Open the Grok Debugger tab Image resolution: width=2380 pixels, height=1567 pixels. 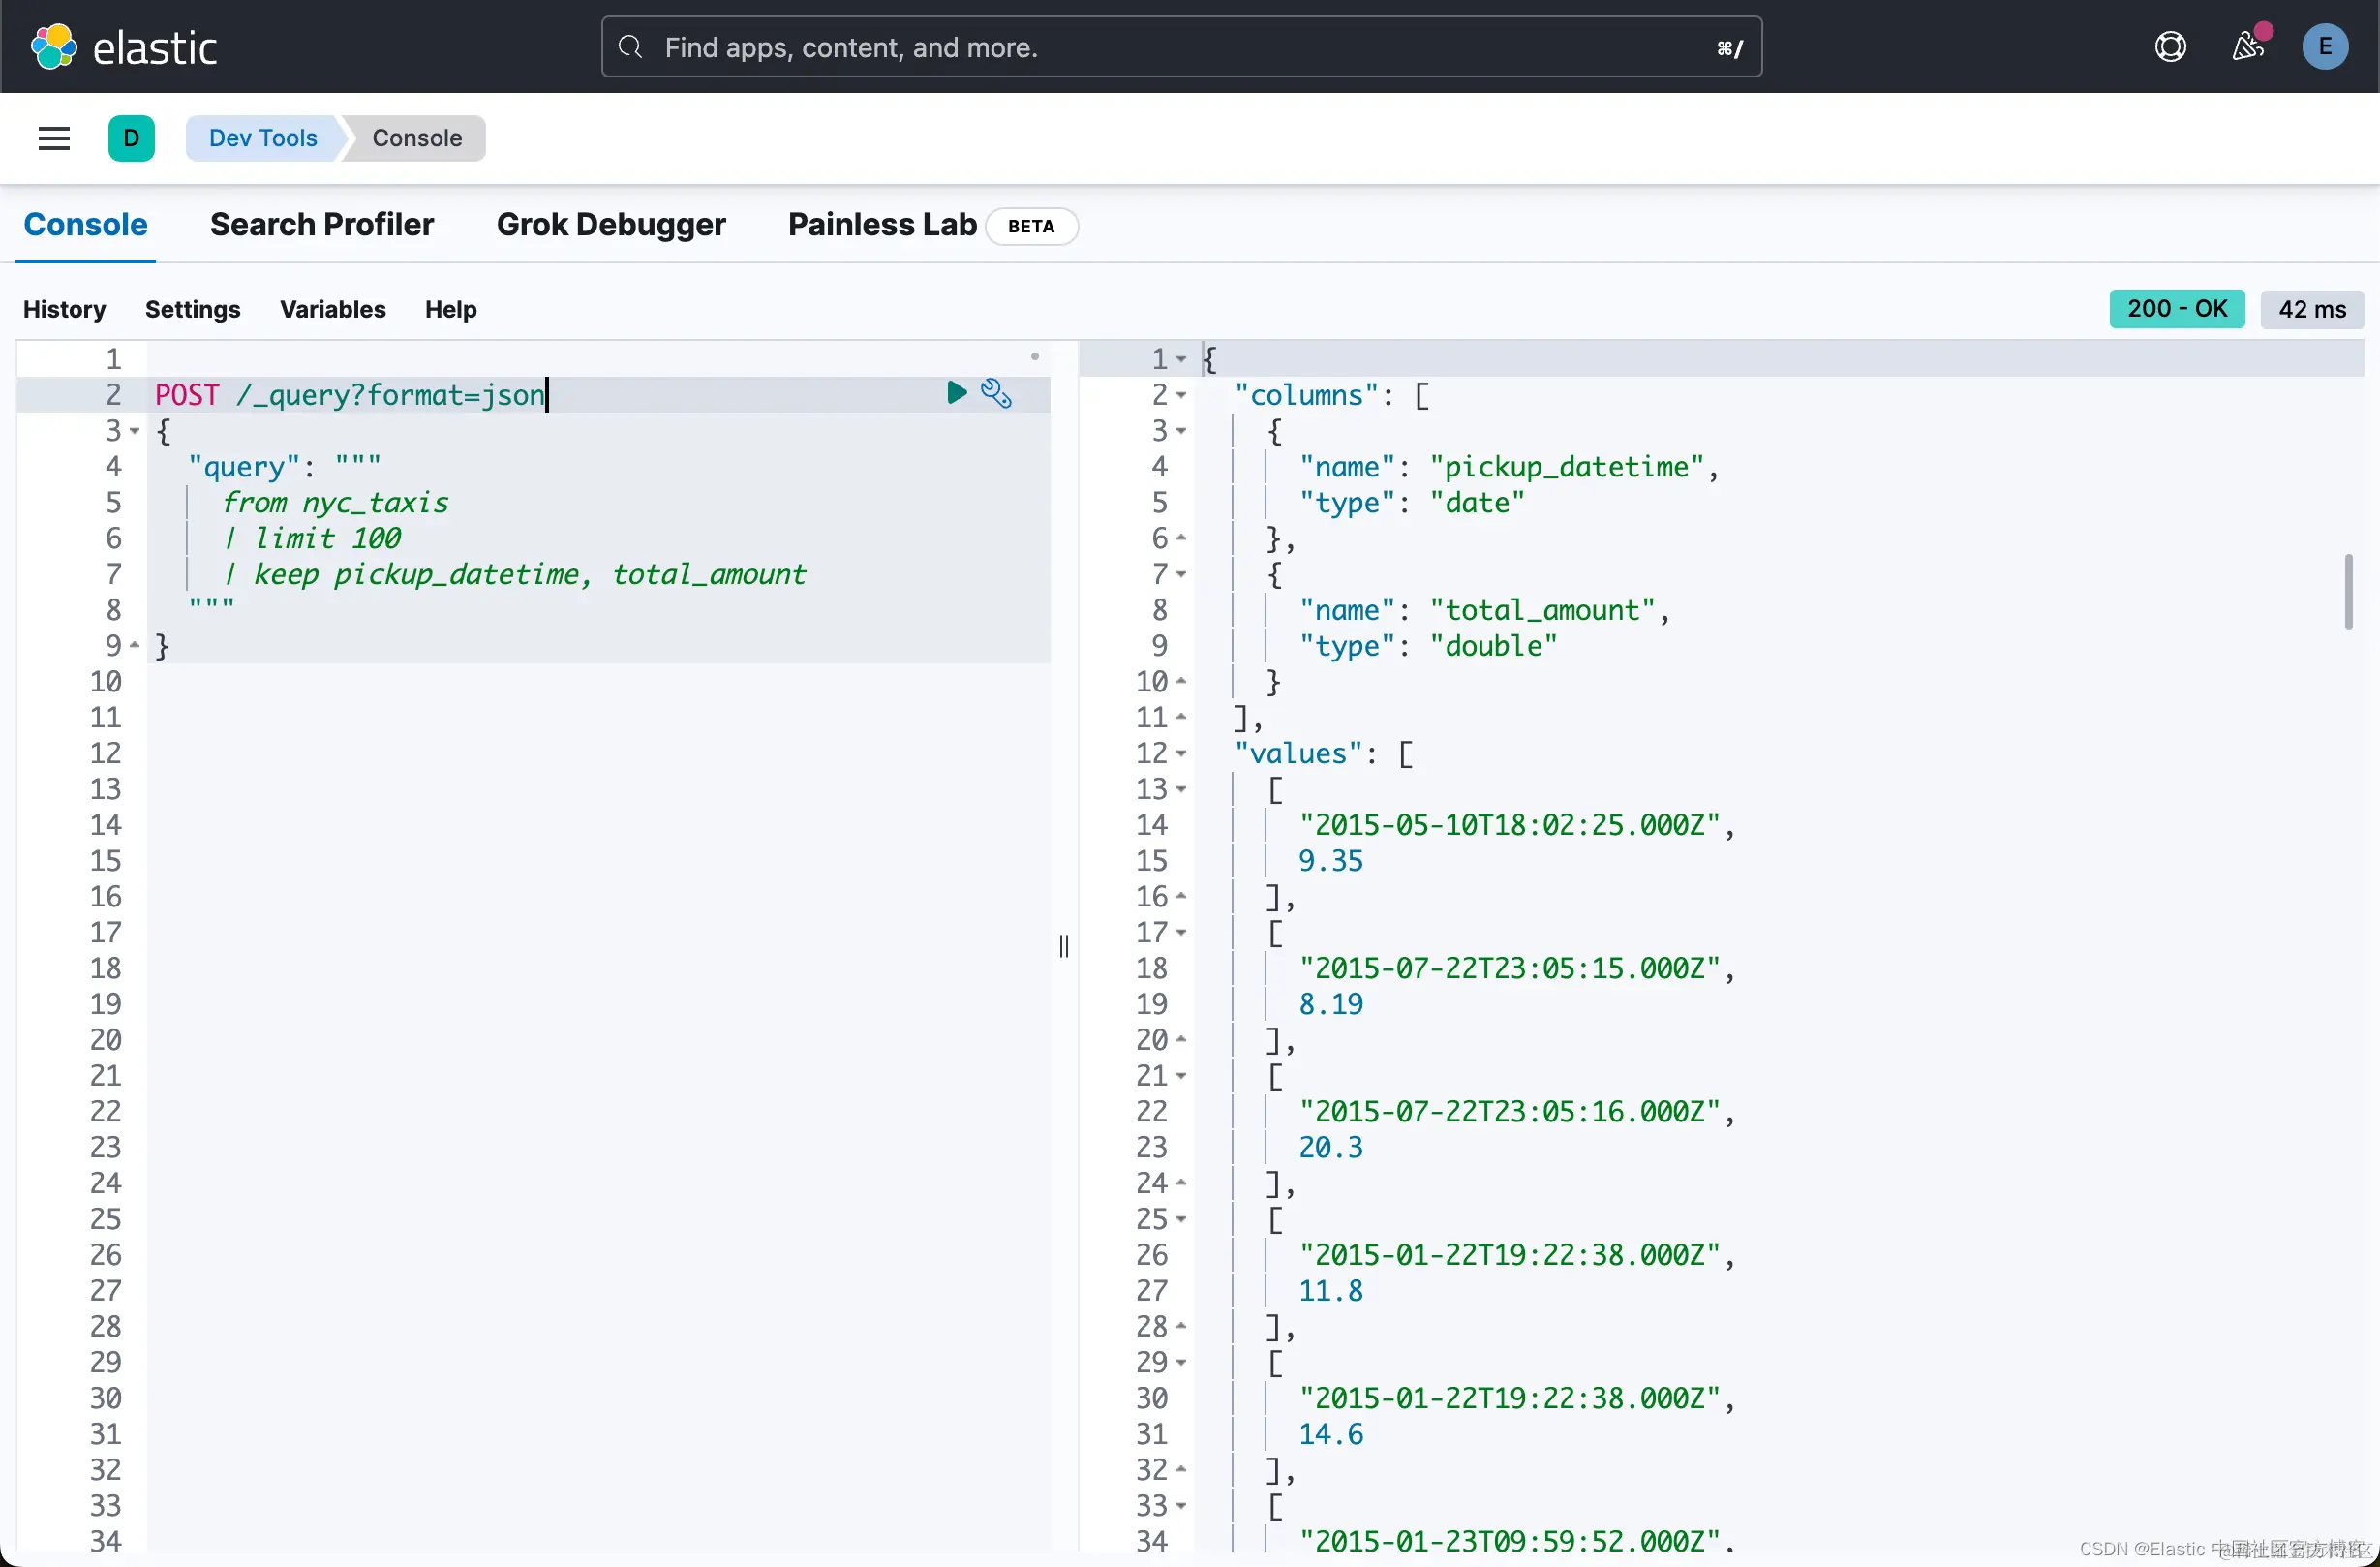pyautogui.click(x=611, y=225)
